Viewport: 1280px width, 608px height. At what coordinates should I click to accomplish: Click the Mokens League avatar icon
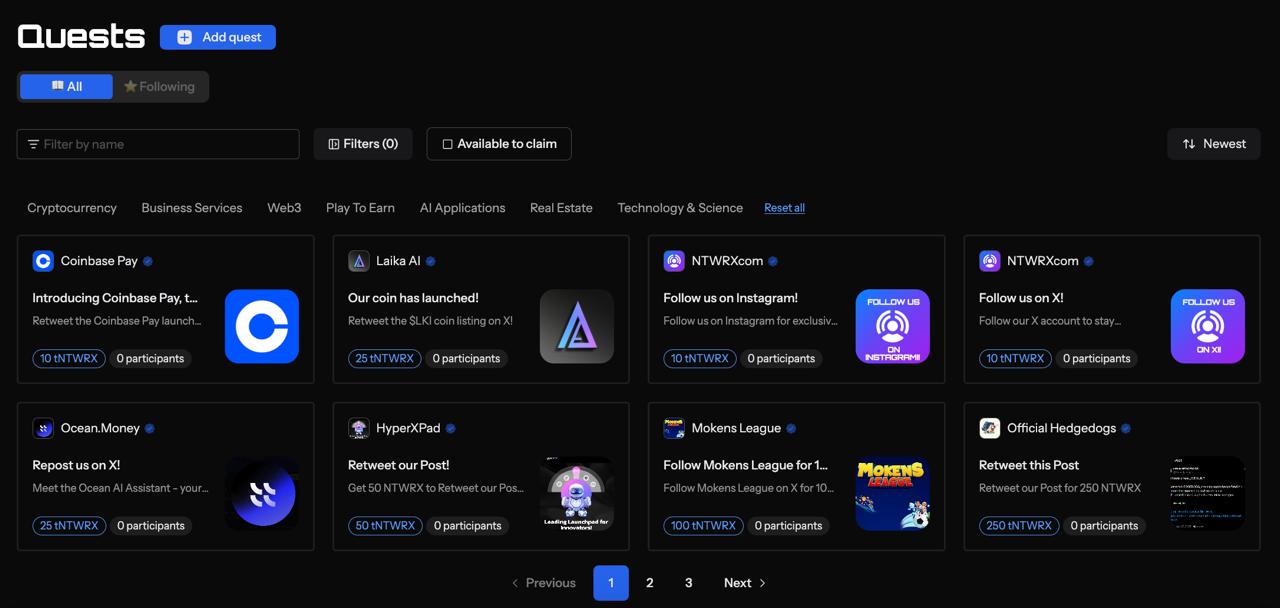(x=674, y=428)
